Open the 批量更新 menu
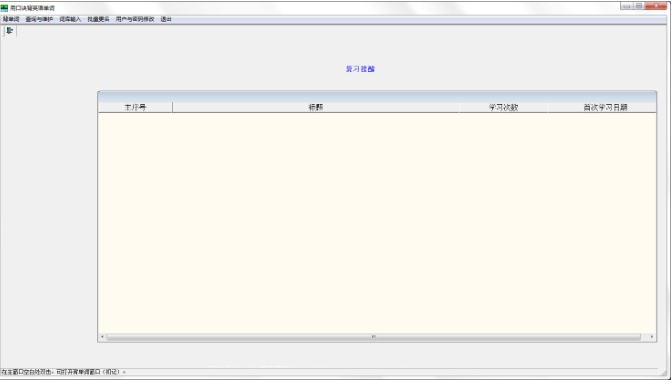 tap(98, 19)
